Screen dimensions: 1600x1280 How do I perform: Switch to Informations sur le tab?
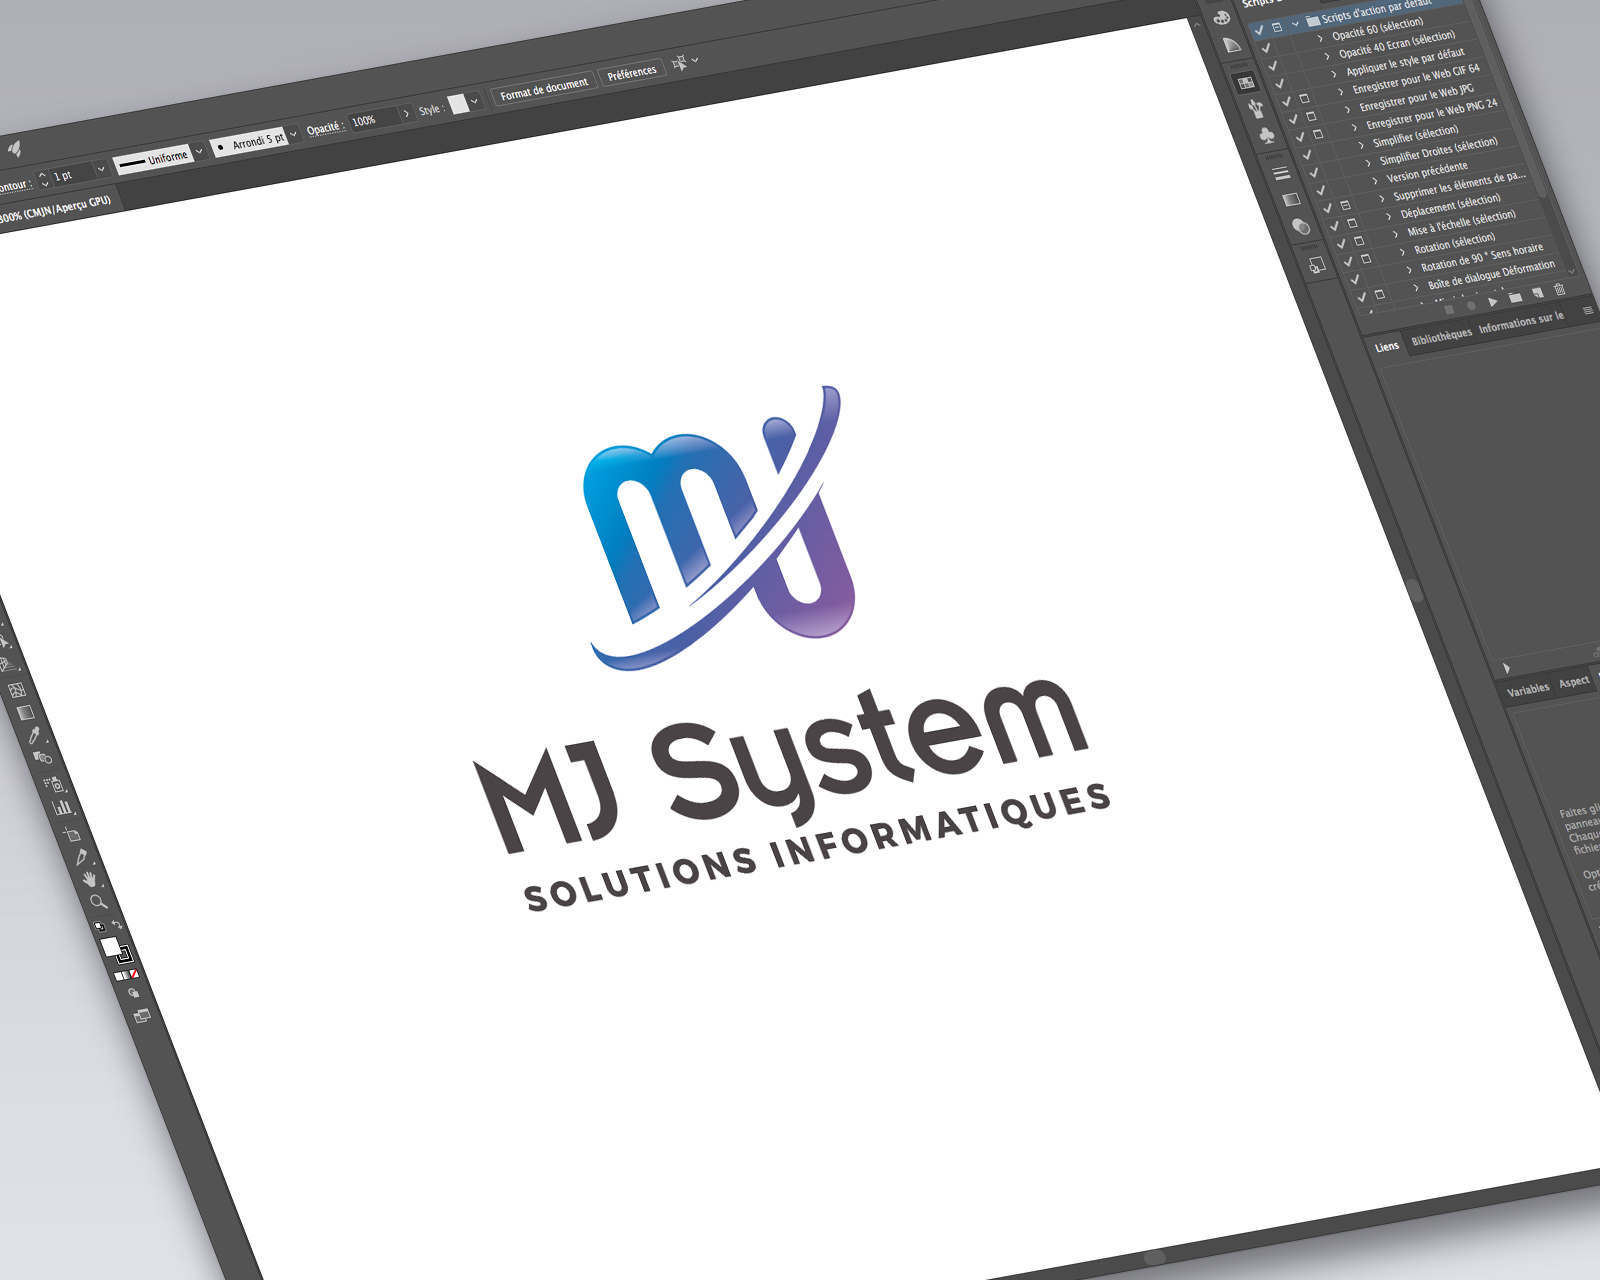pos(1521,322)
